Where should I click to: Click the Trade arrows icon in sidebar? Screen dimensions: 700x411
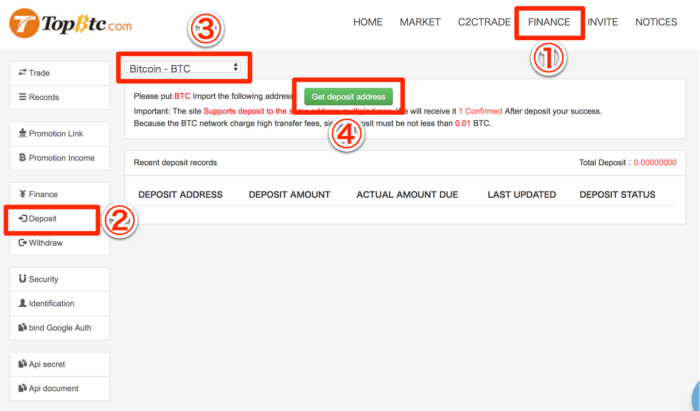[22, 72]
